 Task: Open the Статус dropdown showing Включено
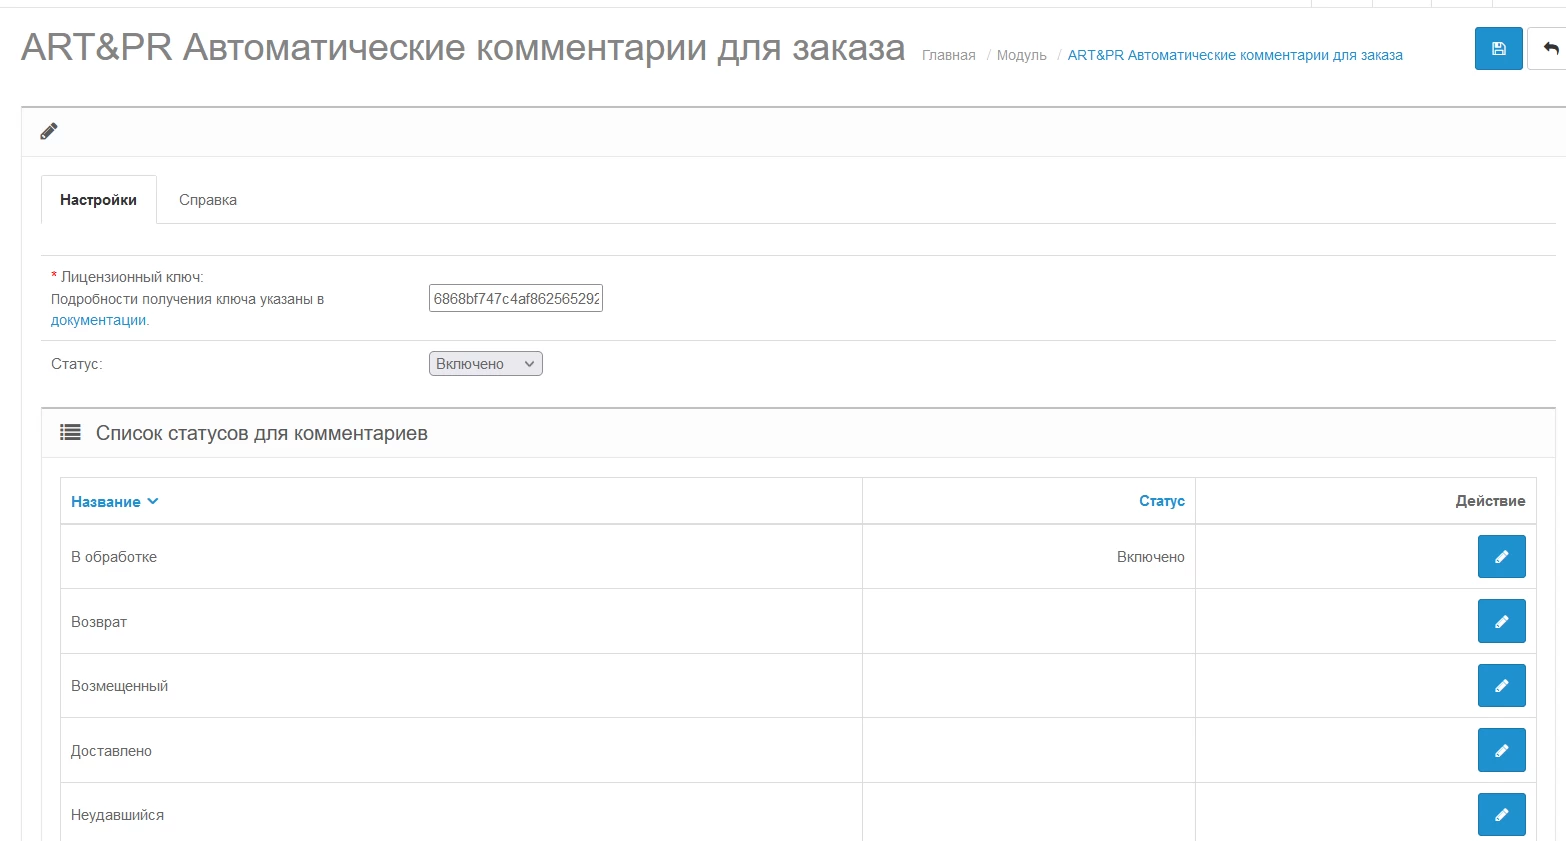point(486,364)
